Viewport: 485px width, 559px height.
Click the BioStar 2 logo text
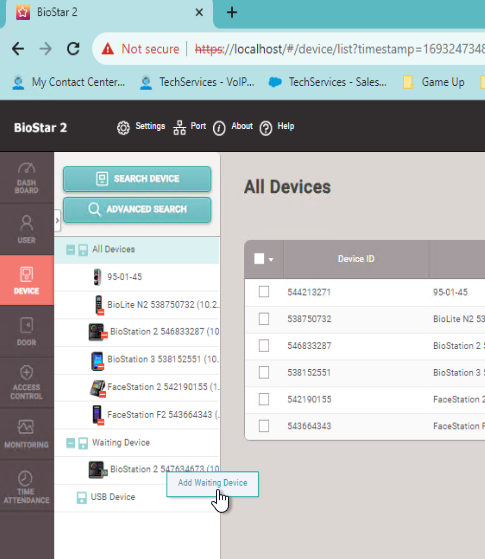pos(40,128)
